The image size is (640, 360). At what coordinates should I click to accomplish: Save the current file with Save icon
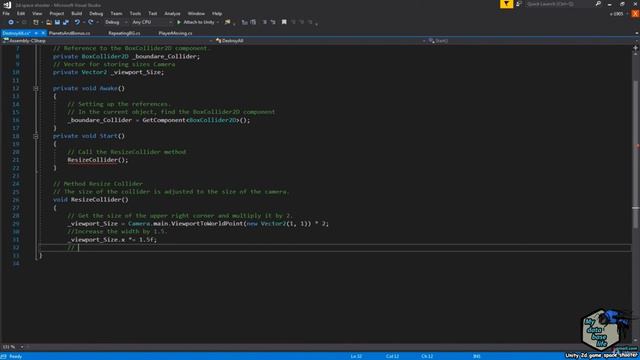(57, 22)
